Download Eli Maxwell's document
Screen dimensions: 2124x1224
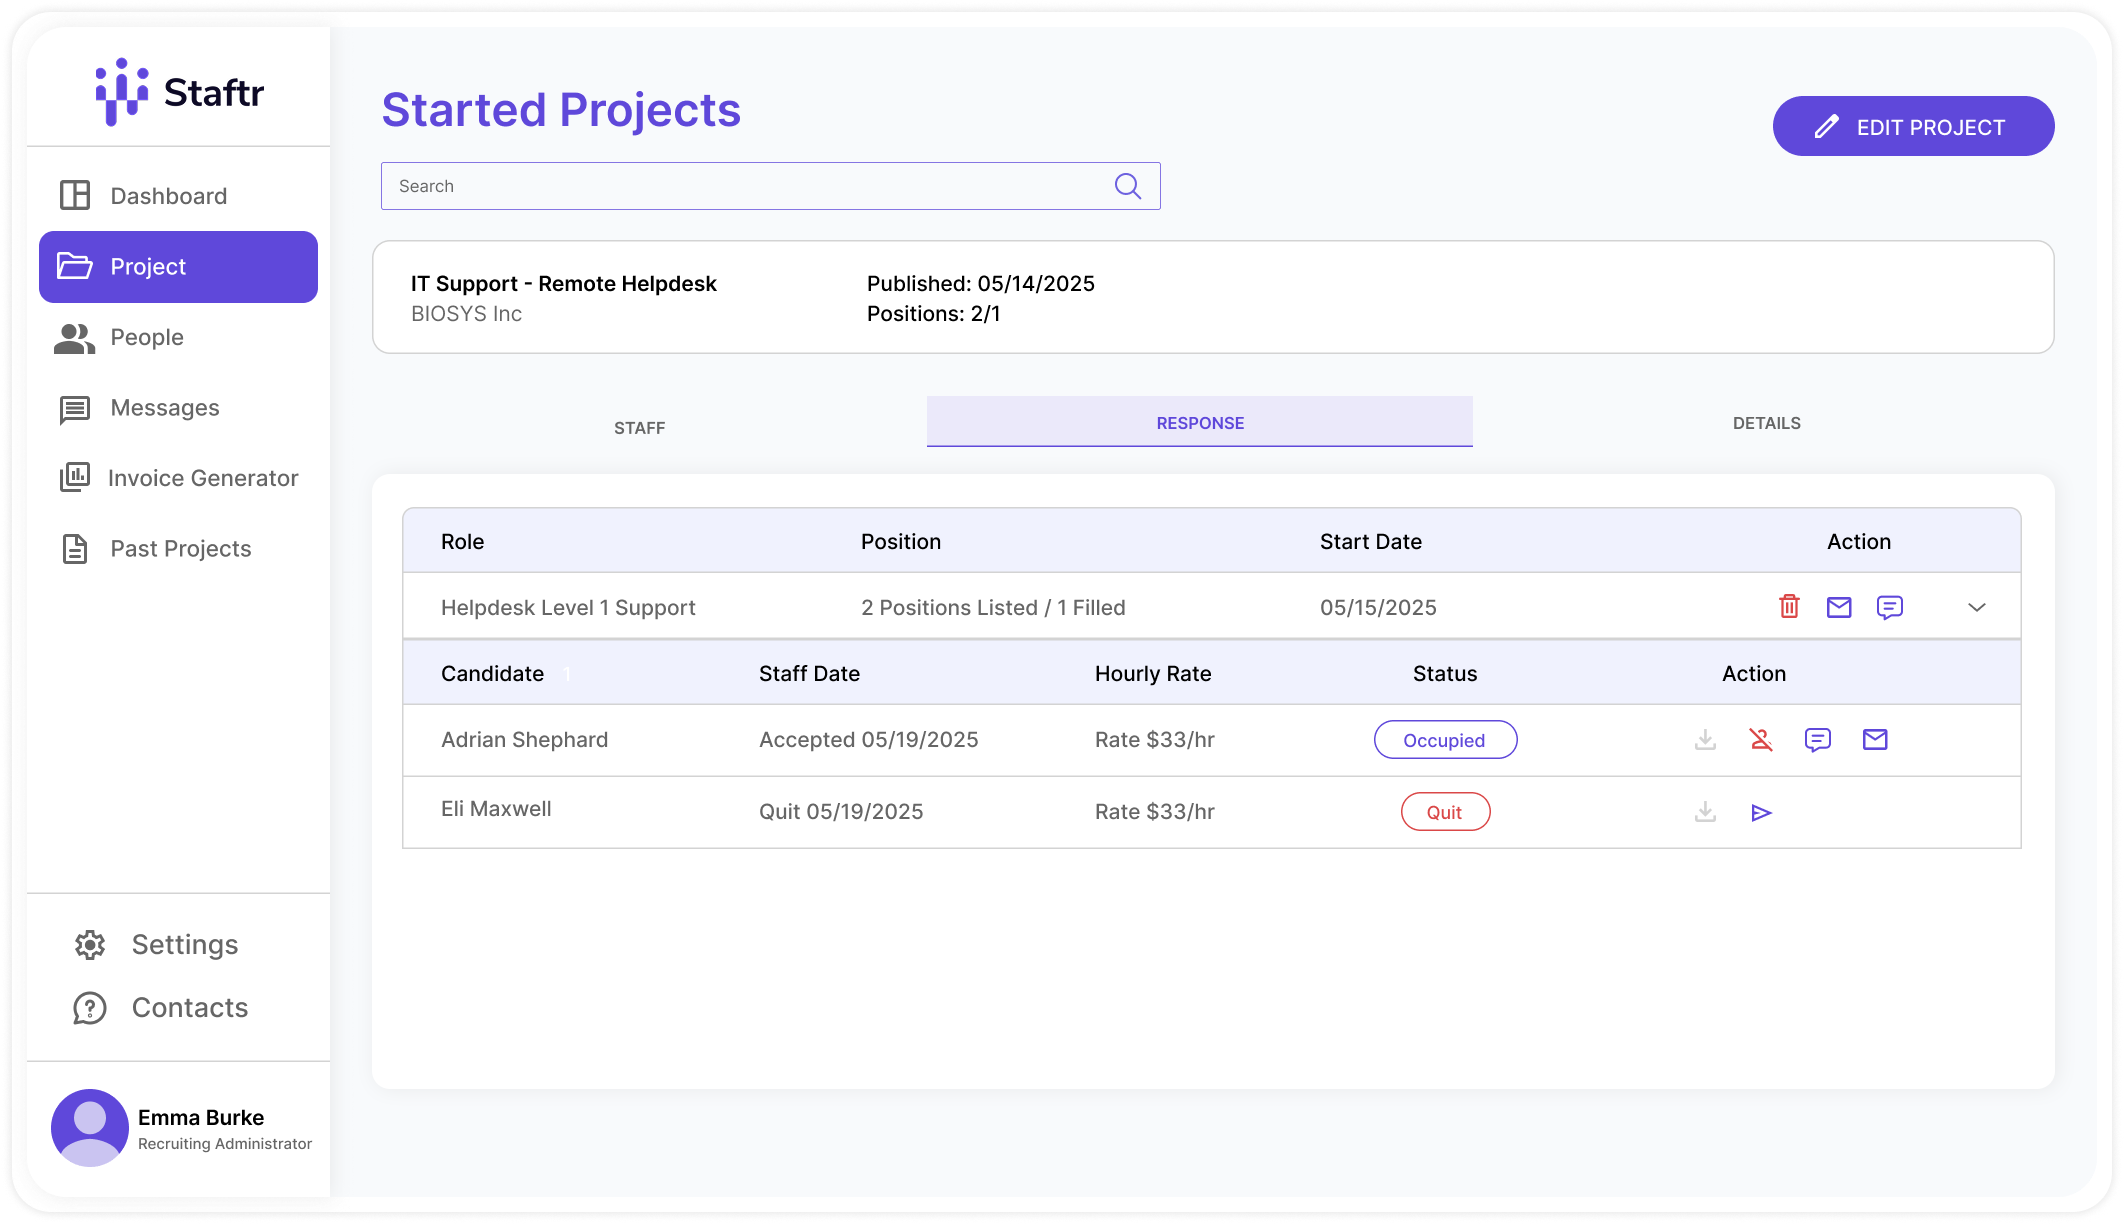coord(1705,812)
